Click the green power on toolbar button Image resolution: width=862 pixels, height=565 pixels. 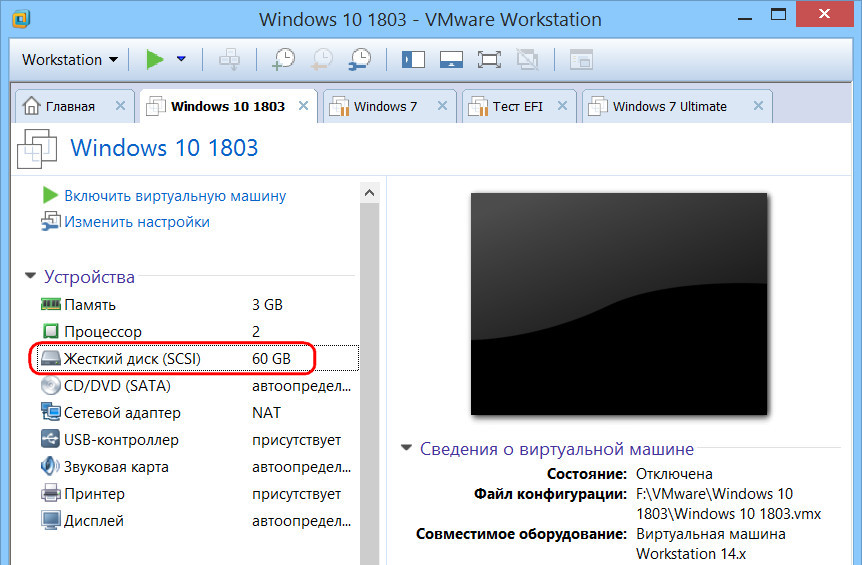point(154,59)
